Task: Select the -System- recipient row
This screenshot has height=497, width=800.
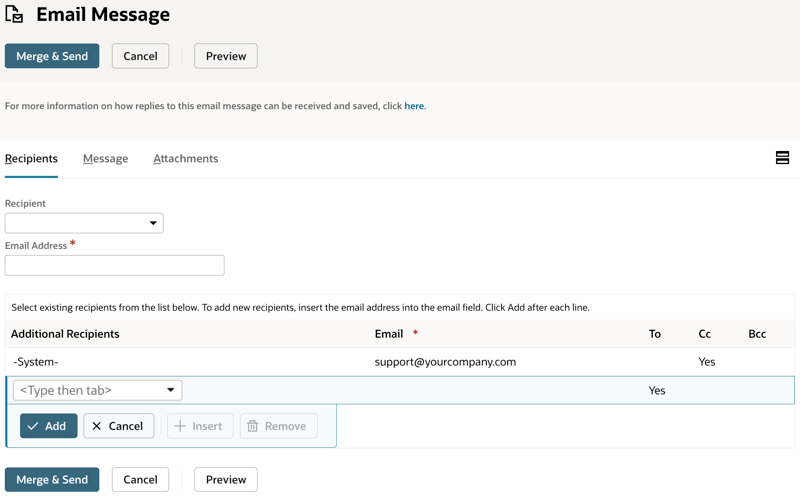Action: pos(400,362)
